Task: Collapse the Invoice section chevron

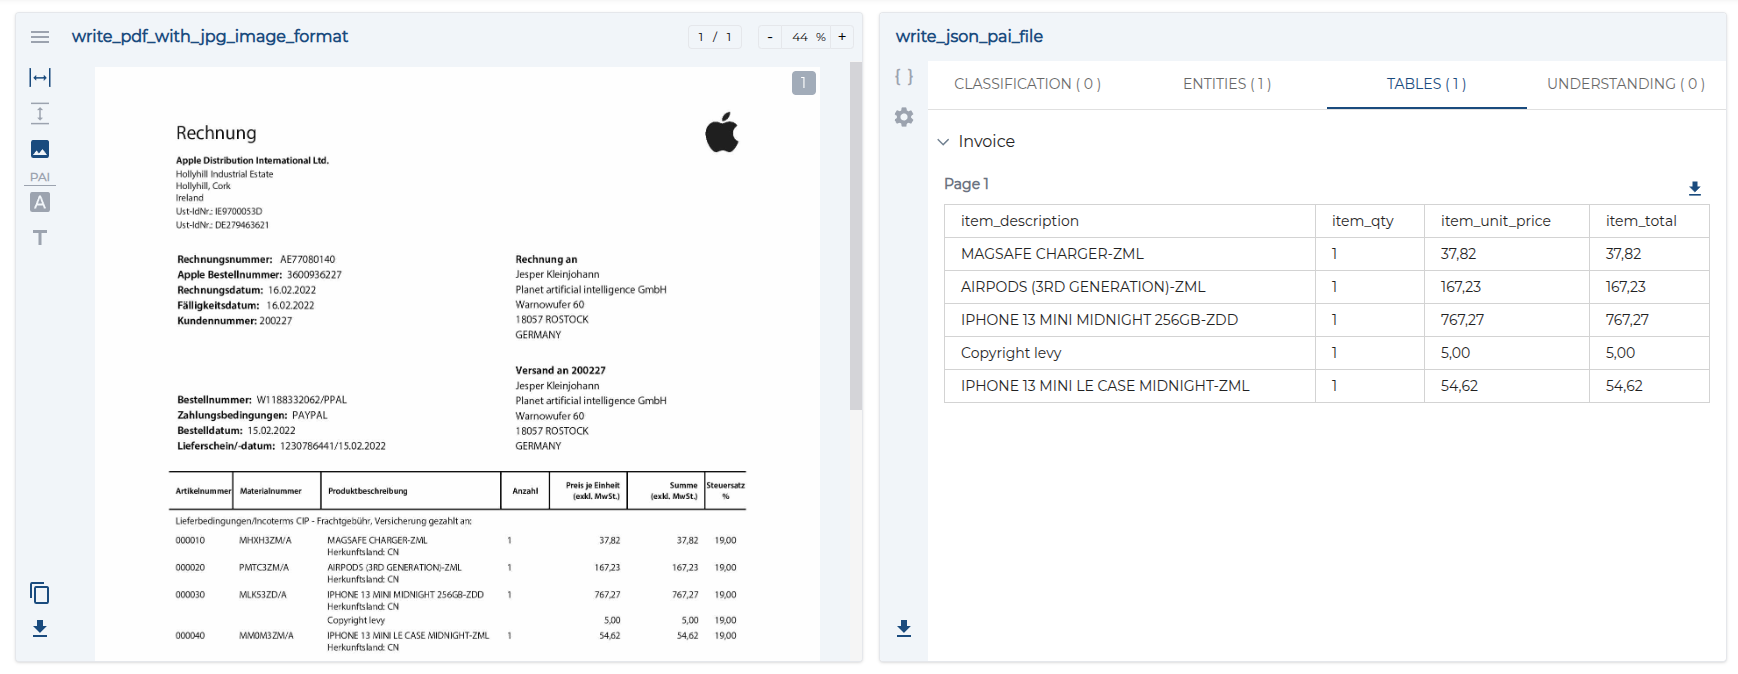Action: [943, 142]
